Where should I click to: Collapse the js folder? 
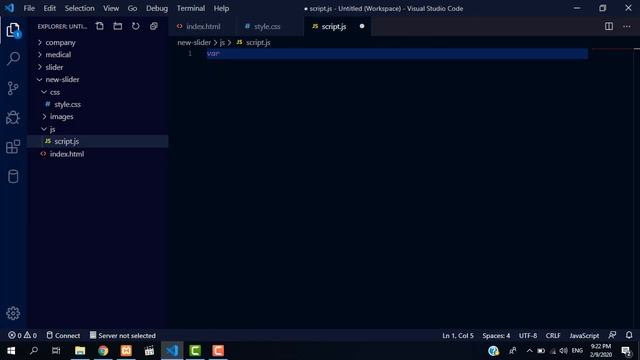point(97,129)
